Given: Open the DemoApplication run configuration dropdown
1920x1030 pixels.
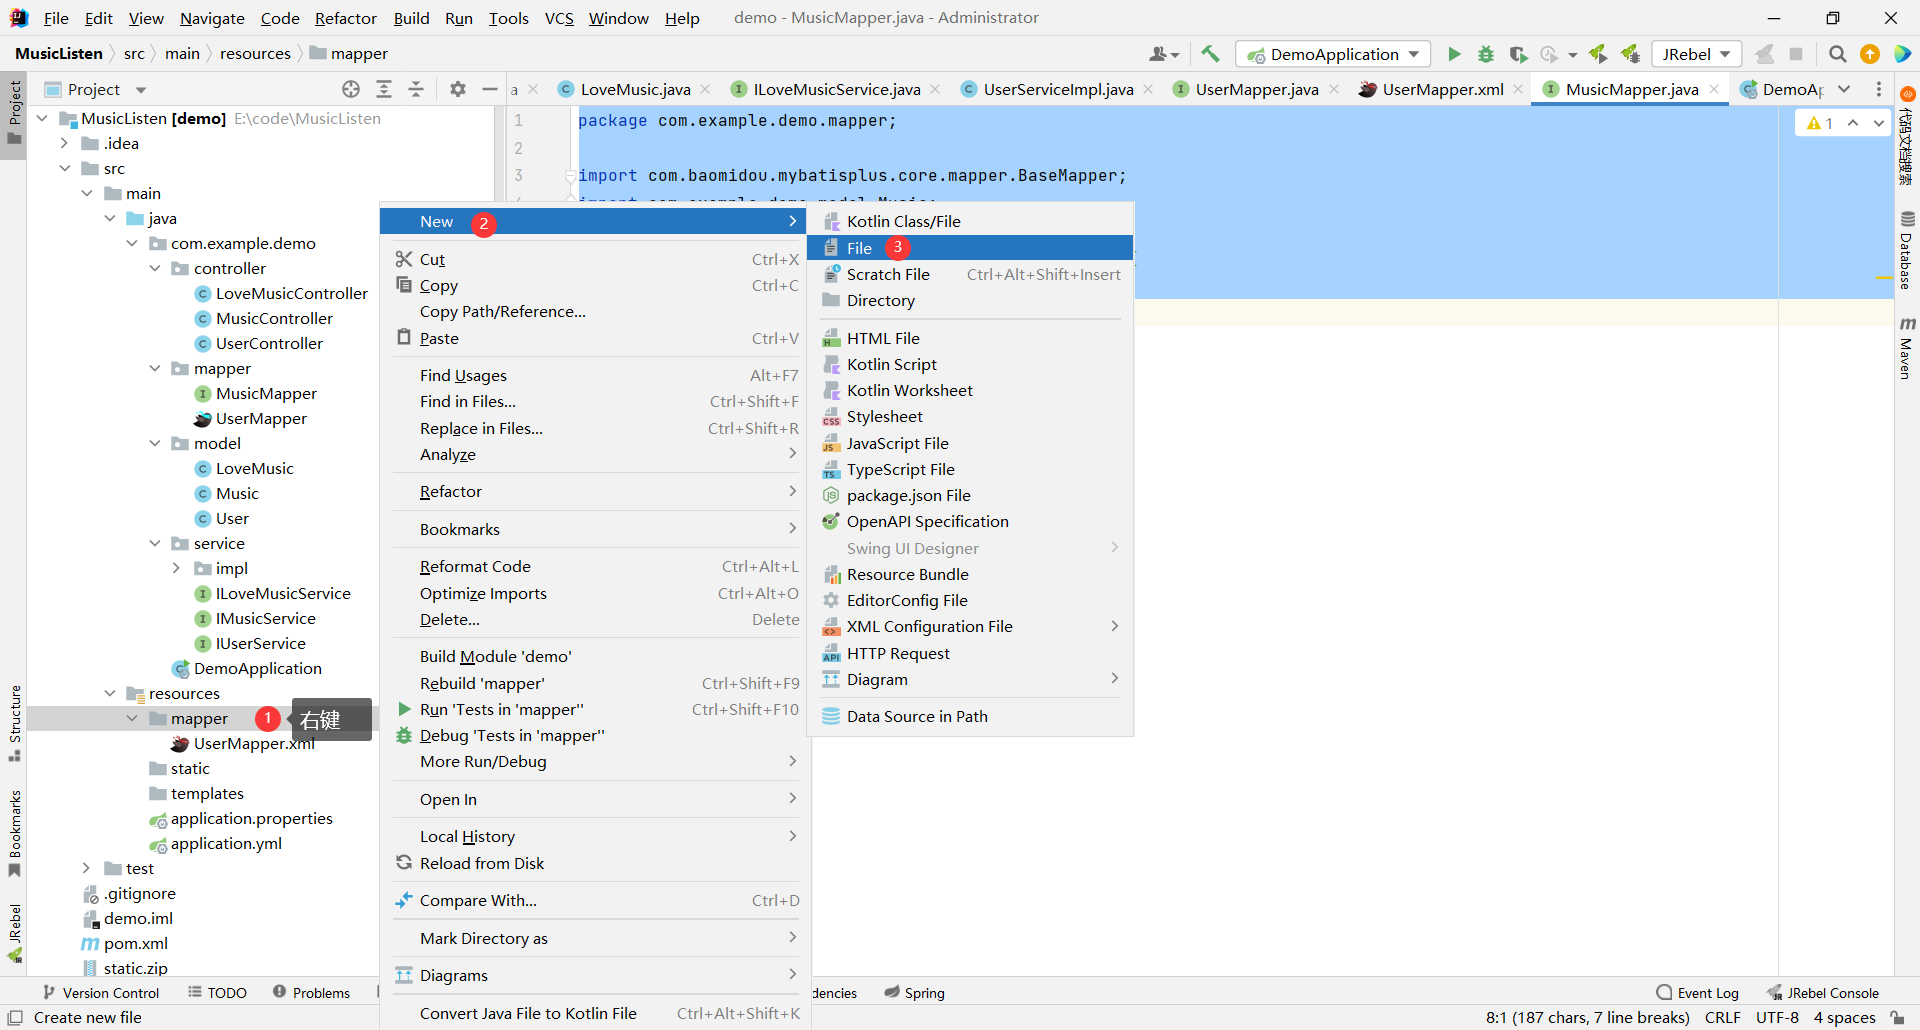Looking at the screenshot, I should (1333, 54).
